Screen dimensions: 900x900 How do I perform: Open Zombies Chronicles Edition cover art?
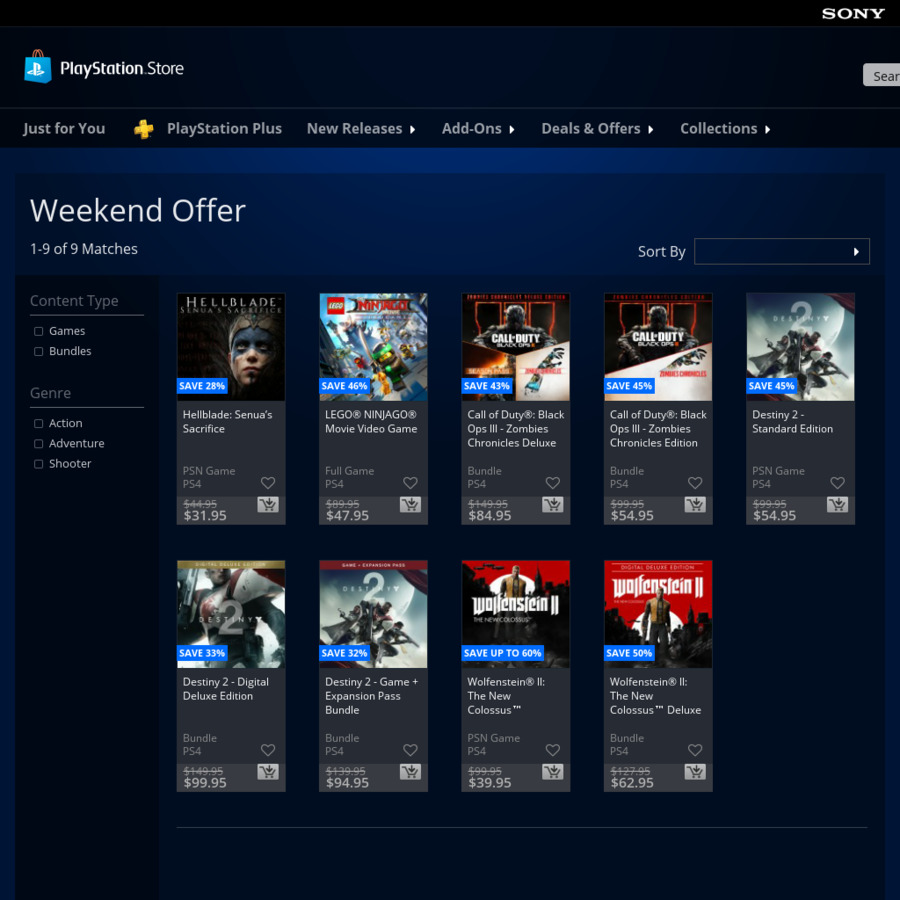[658, 347]
